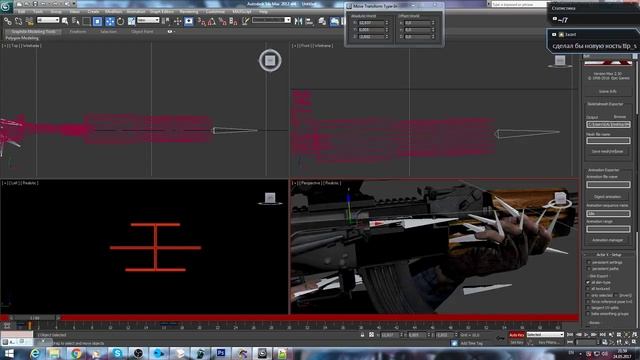This screenshot has width=640, height=360.
Task: Click the Mirror tool
Action: [x=298, y=21]
